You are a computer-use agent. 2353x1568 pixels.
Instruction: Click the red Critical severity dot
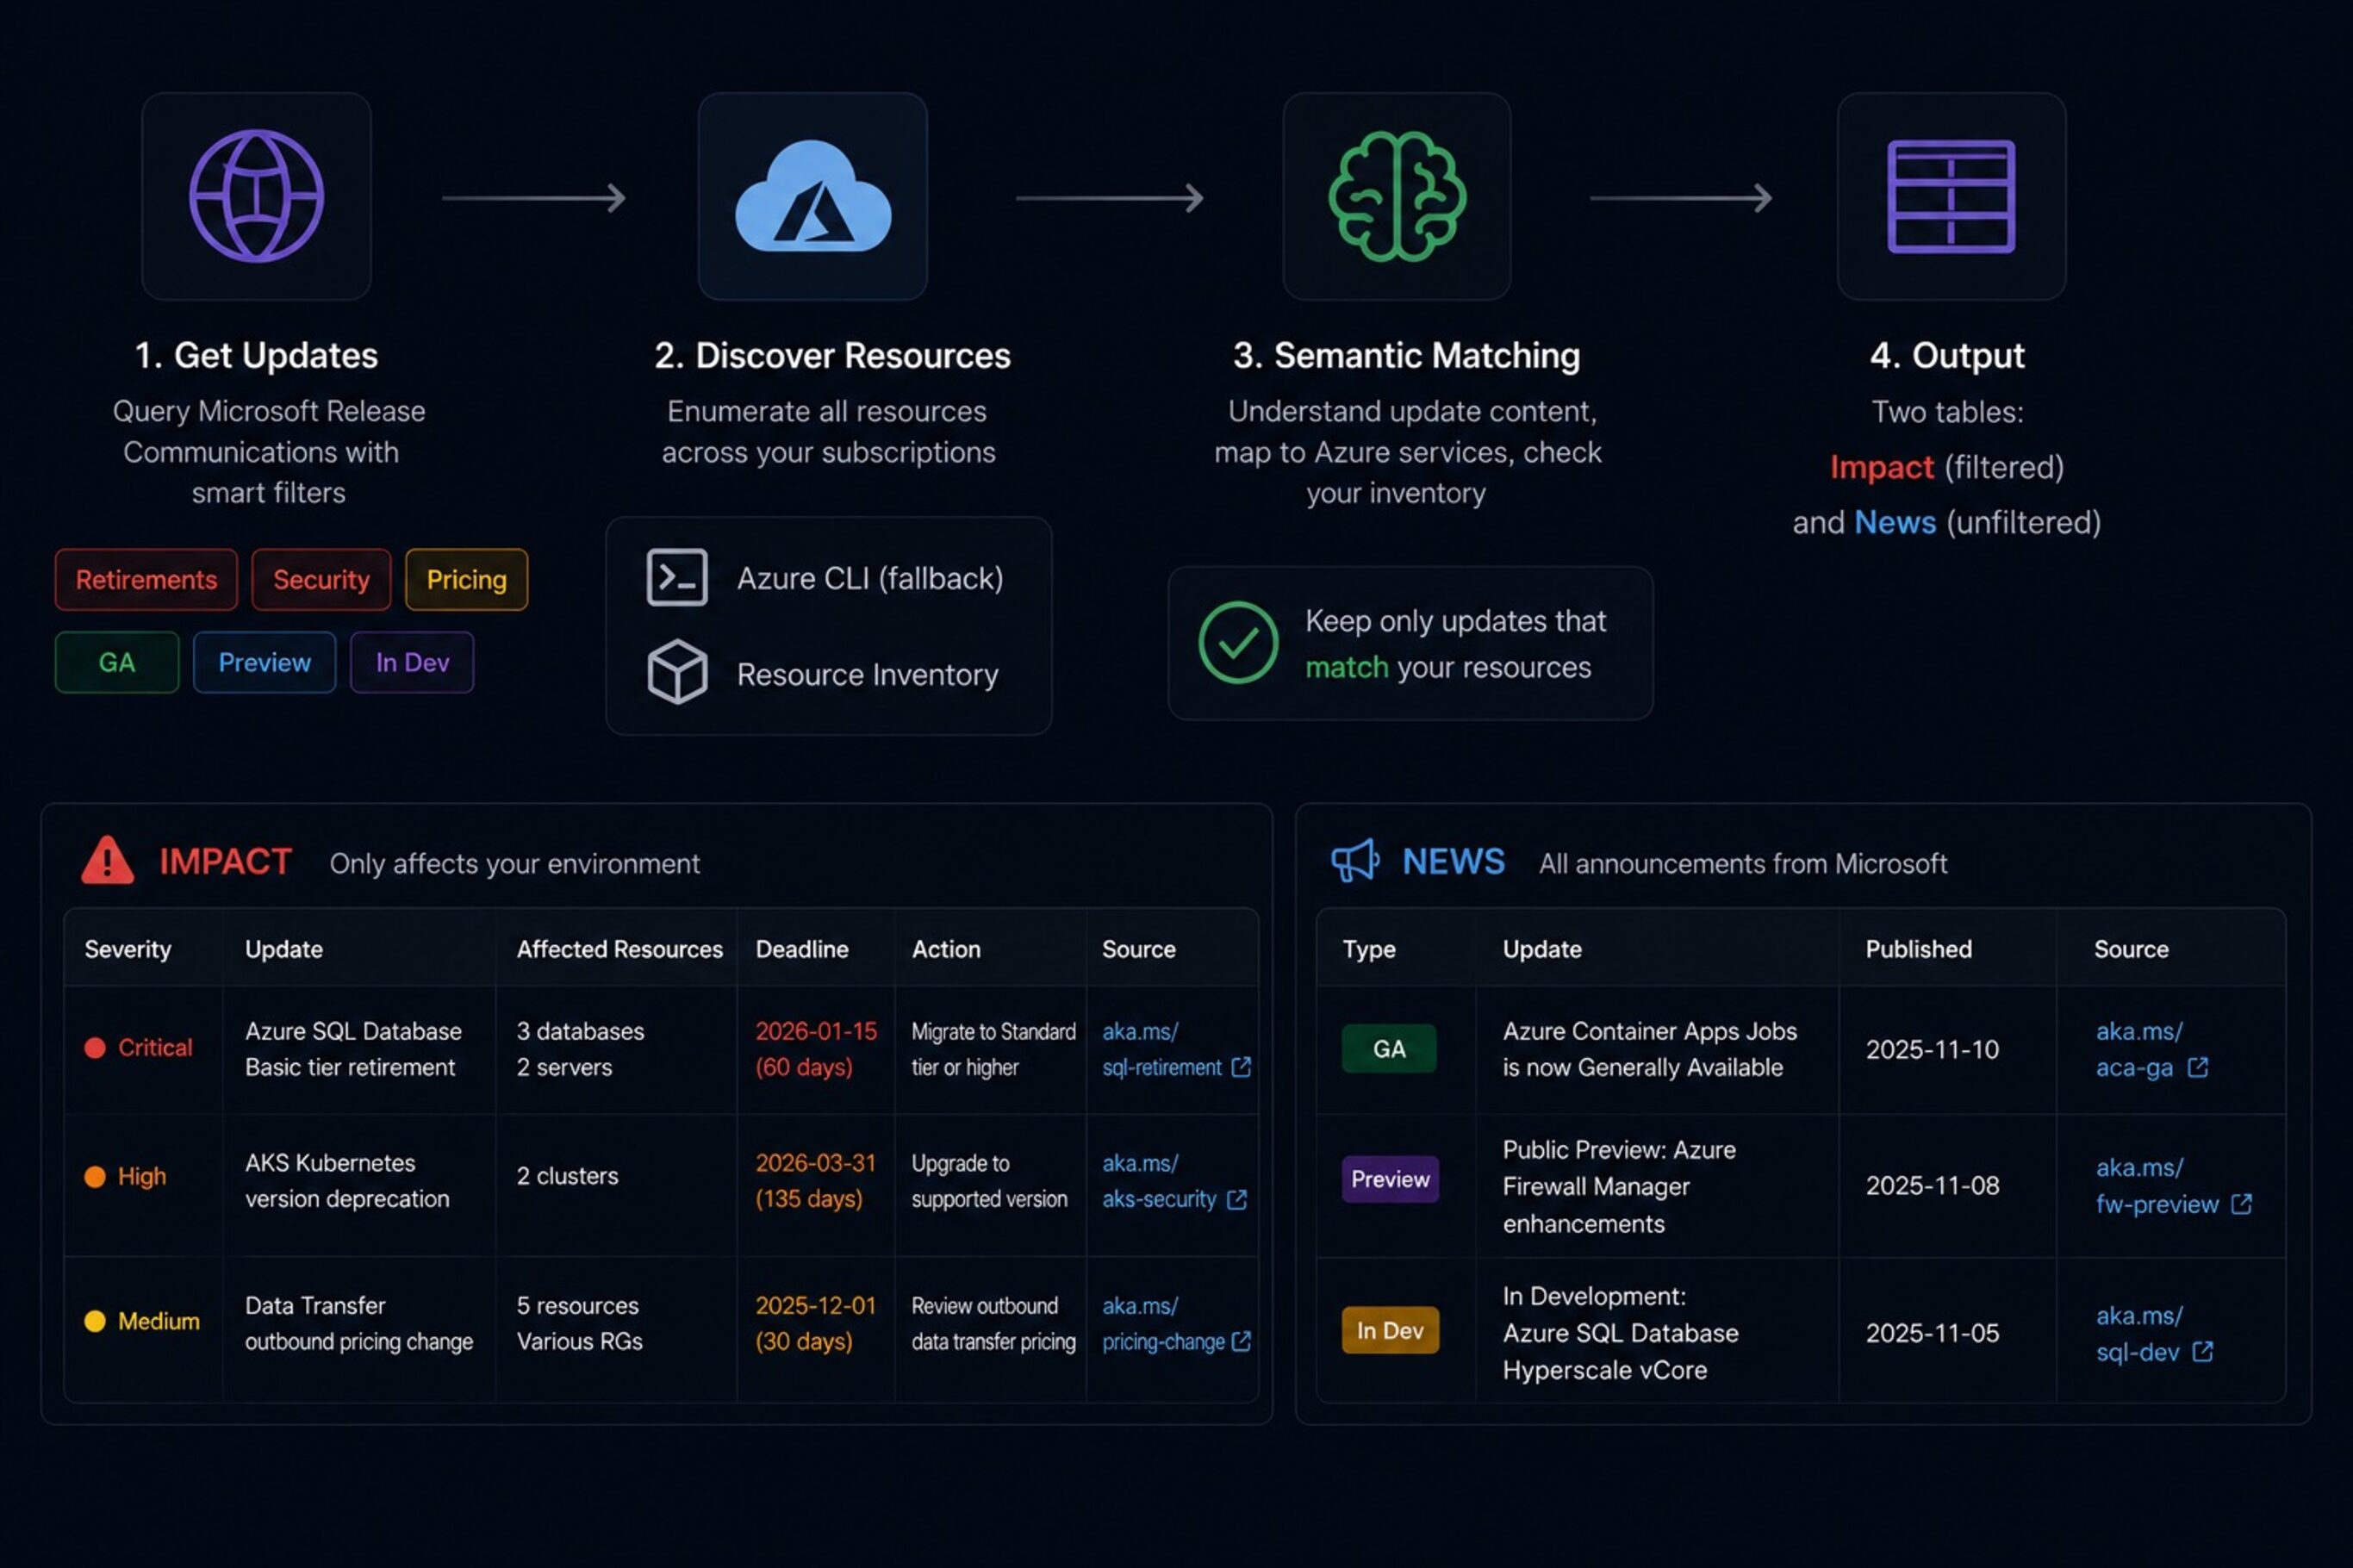point(95,1048)
